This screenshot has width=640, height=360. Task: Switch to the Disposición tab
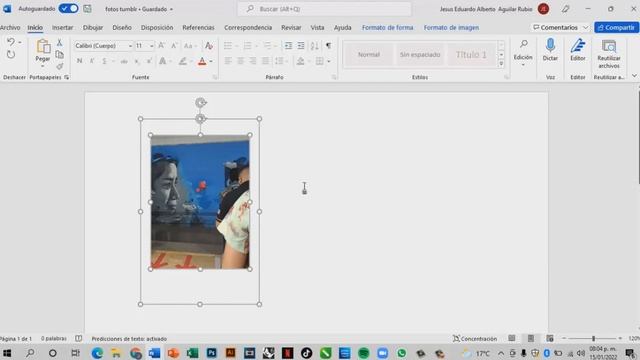[x=157, y=27]
